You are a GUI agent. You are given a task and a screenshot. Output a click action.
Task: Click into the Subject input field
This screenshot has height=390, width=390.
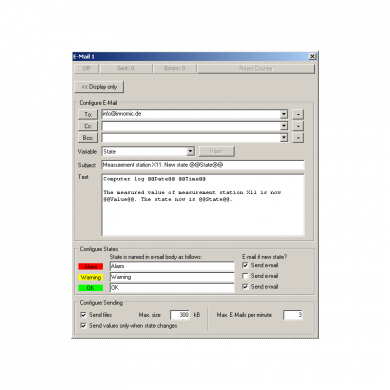(203, 165)
